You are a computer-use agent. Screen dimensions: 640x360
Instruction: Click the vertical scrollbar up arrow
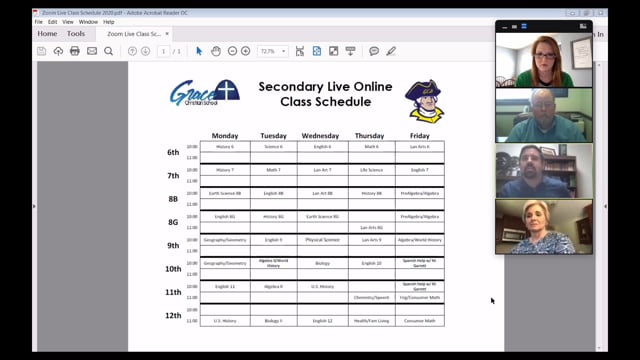pyautogui.click(x=599, y=65)
